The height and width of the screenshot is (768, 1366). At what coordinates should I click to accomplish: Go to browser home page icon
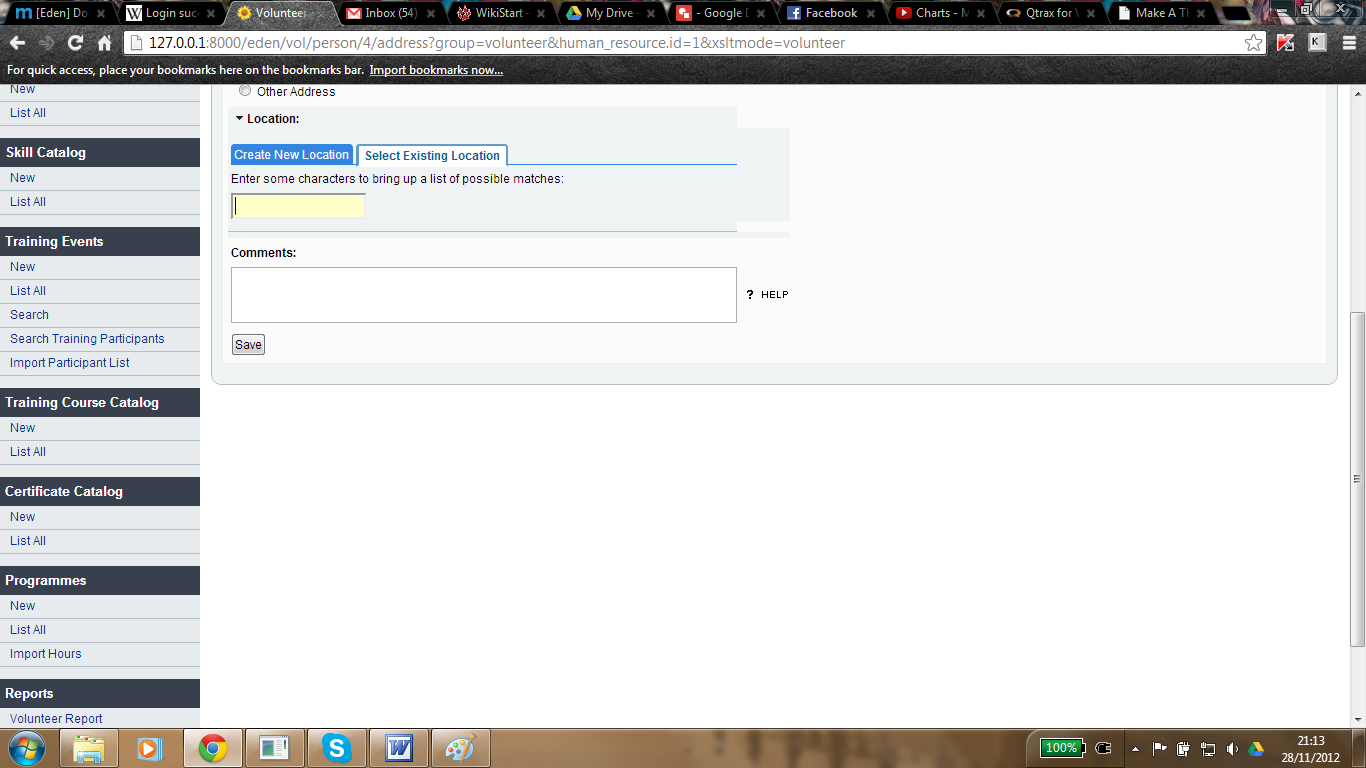pyautogui.click(x=104, y=43)
